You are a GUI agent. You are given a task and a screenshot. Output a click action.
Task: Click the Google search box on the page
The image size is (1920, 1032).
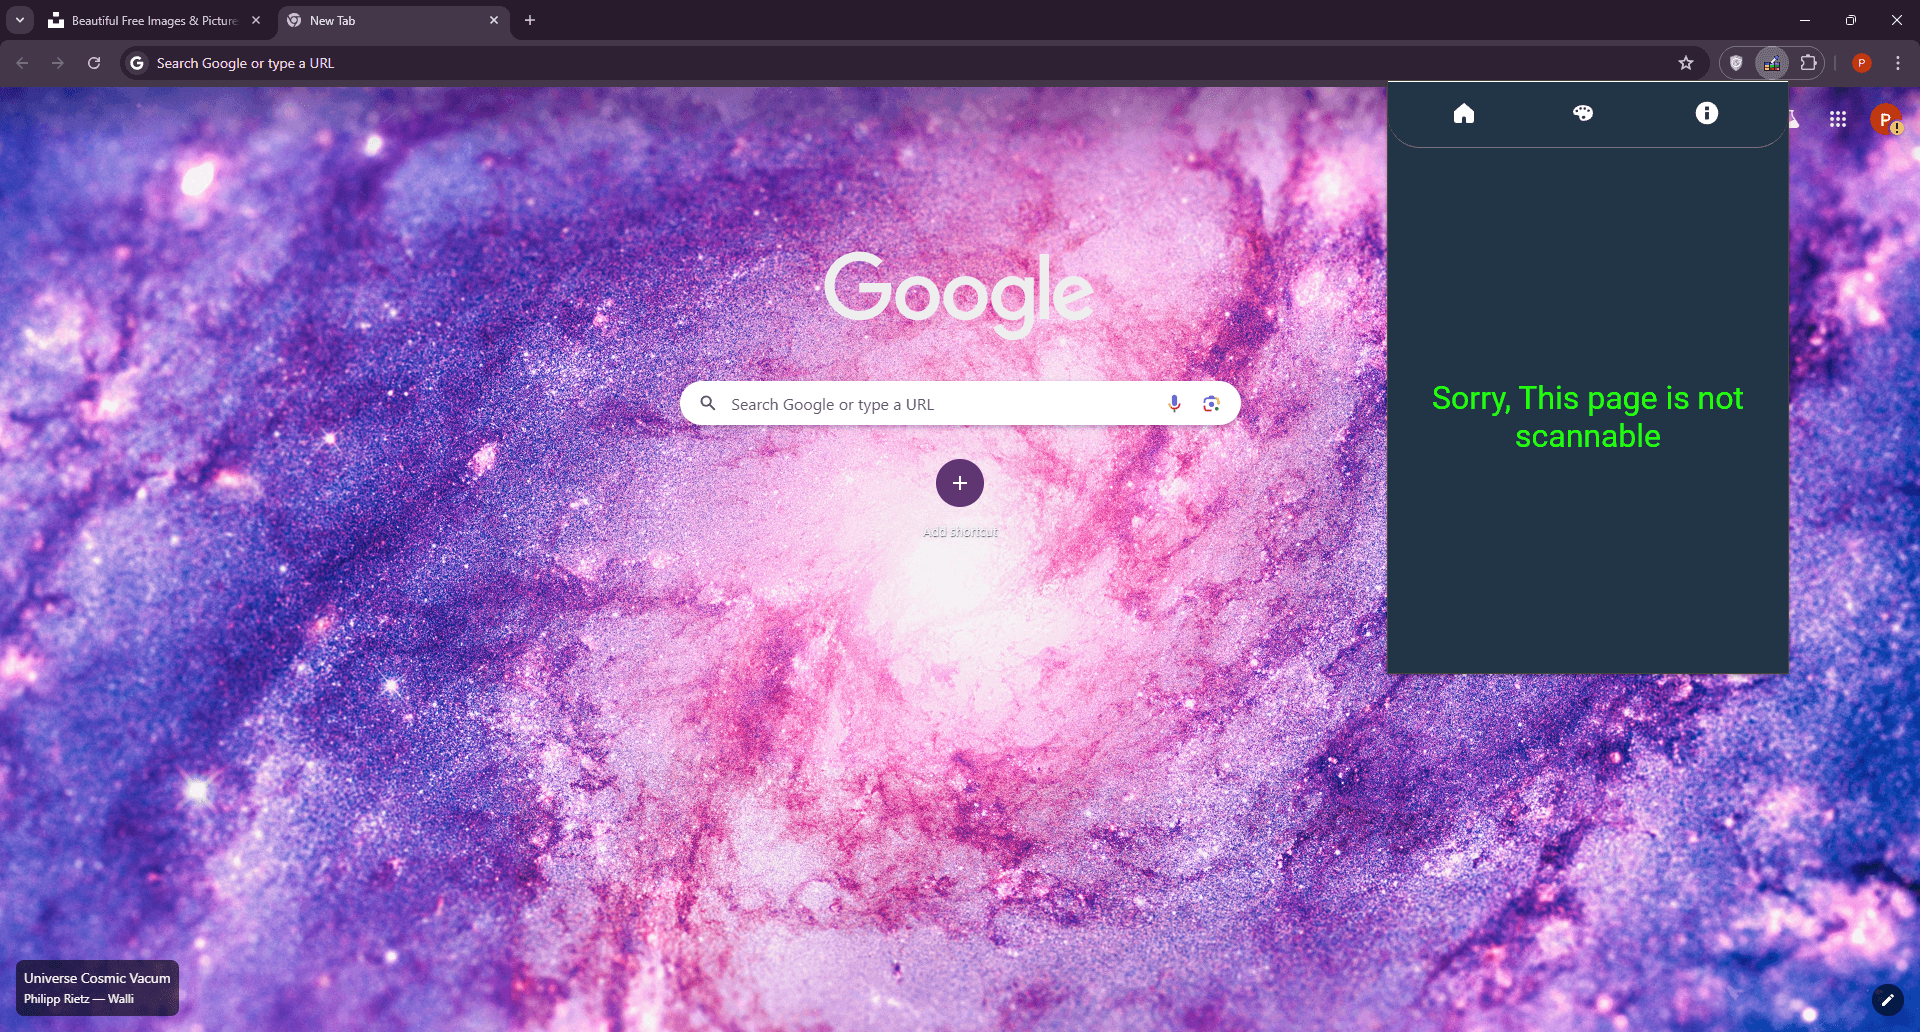(x=960, y=403)
